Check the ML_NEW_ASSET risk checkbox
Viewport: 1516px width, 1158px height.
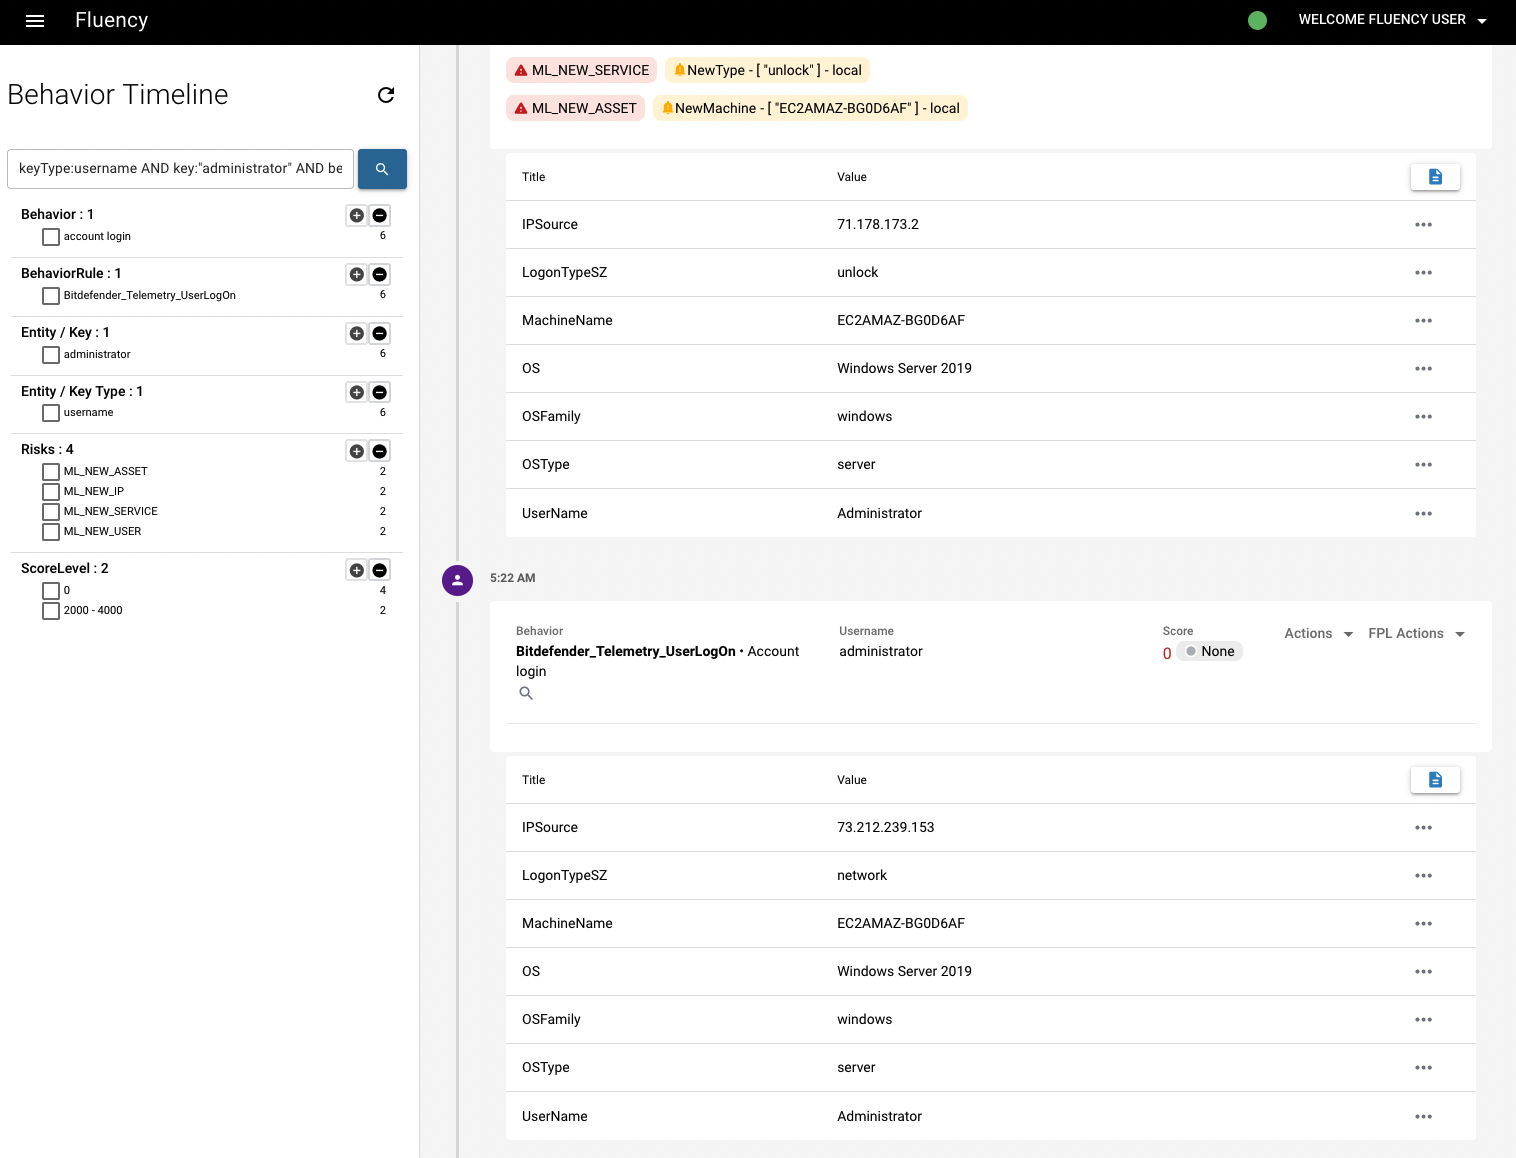click(x=51, y=472)
